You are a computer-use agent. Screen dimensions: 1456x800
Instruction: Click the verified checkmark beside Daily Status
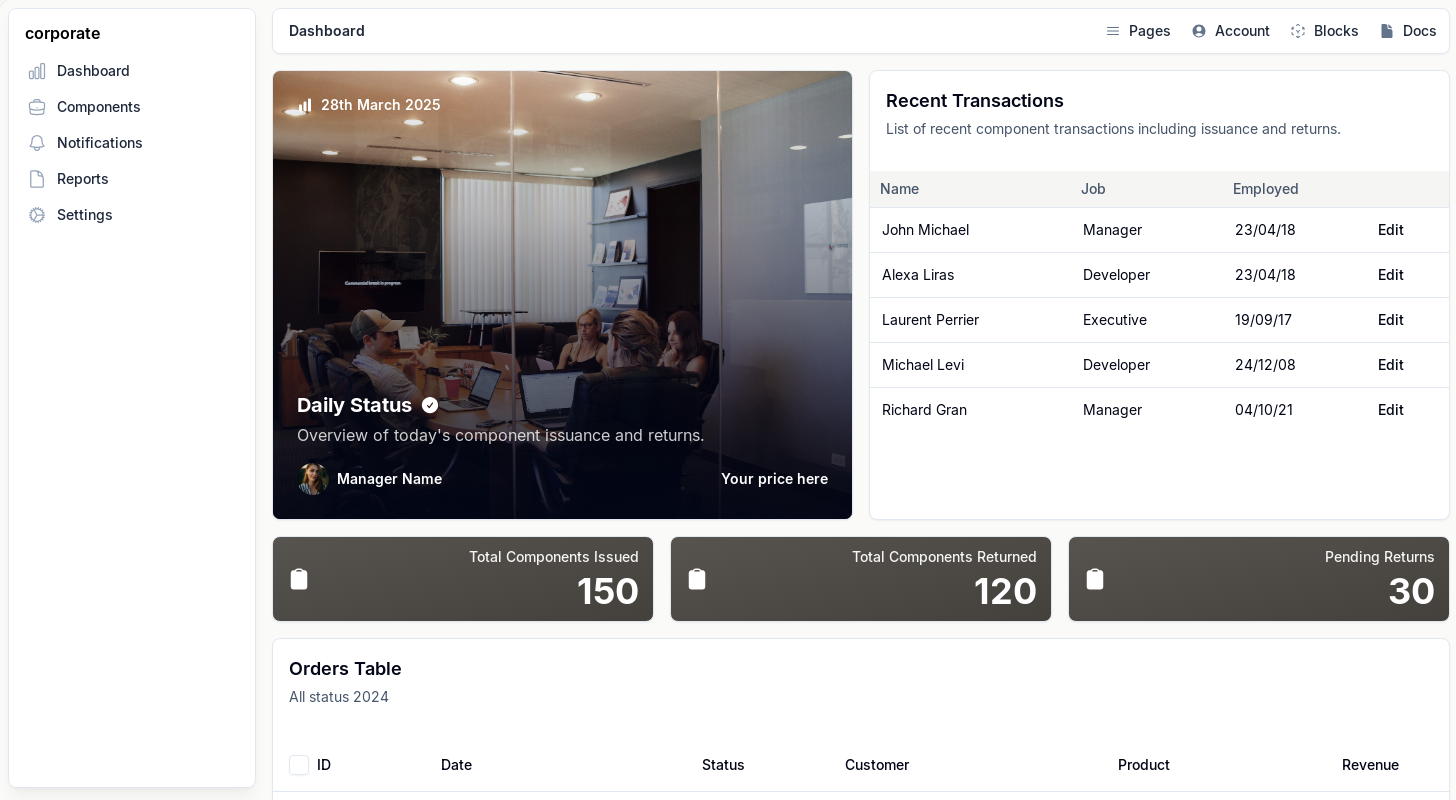coord(430,405)
